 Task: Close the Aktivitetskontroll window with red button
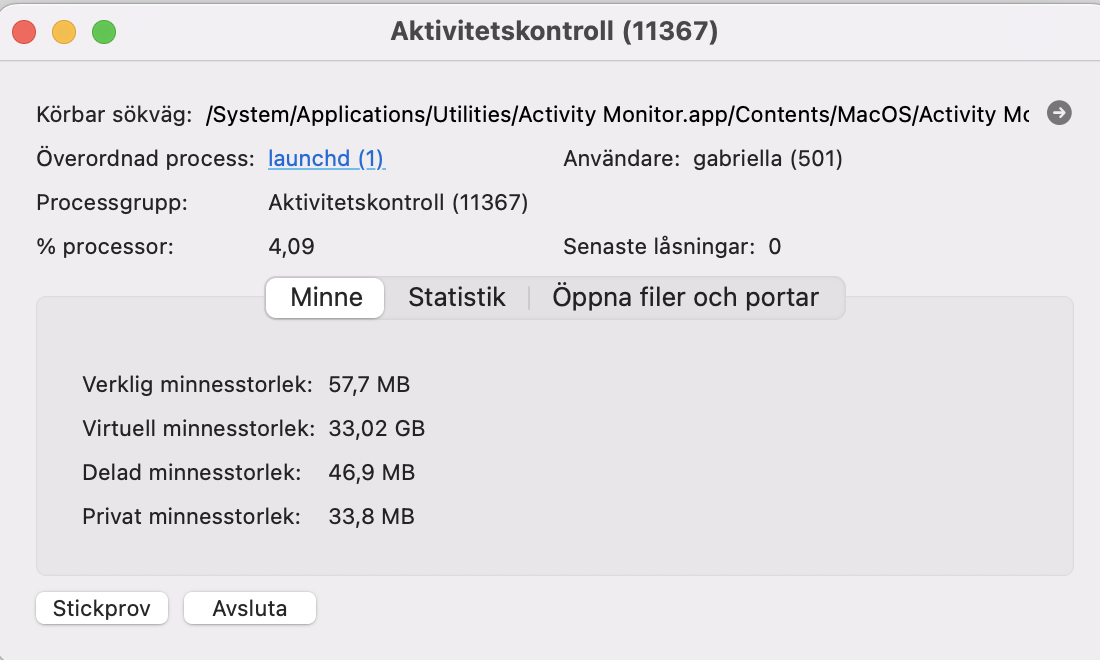24,32
